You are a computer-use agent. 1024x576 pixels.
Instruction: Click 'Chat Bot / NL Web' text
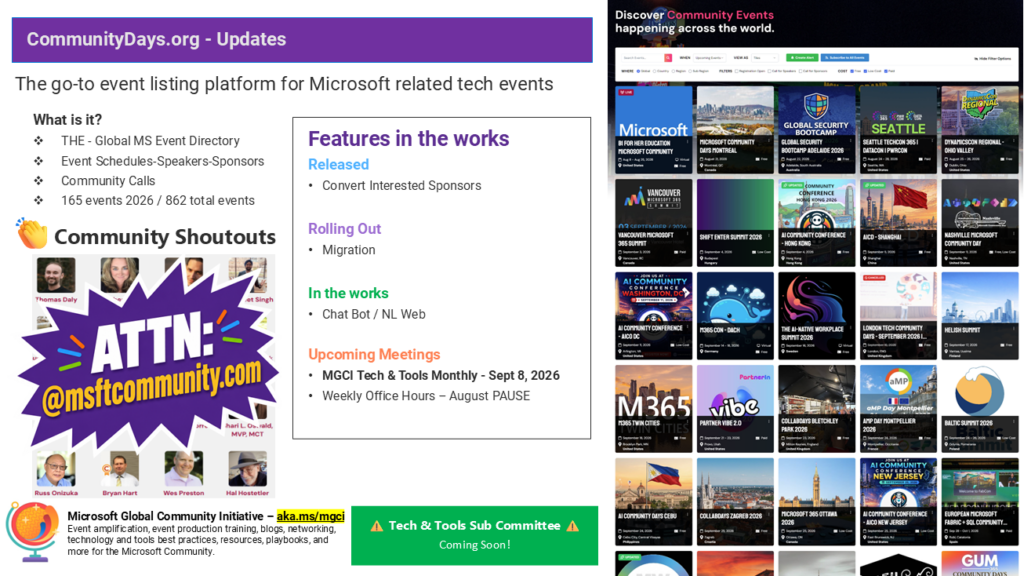point(374,314)
